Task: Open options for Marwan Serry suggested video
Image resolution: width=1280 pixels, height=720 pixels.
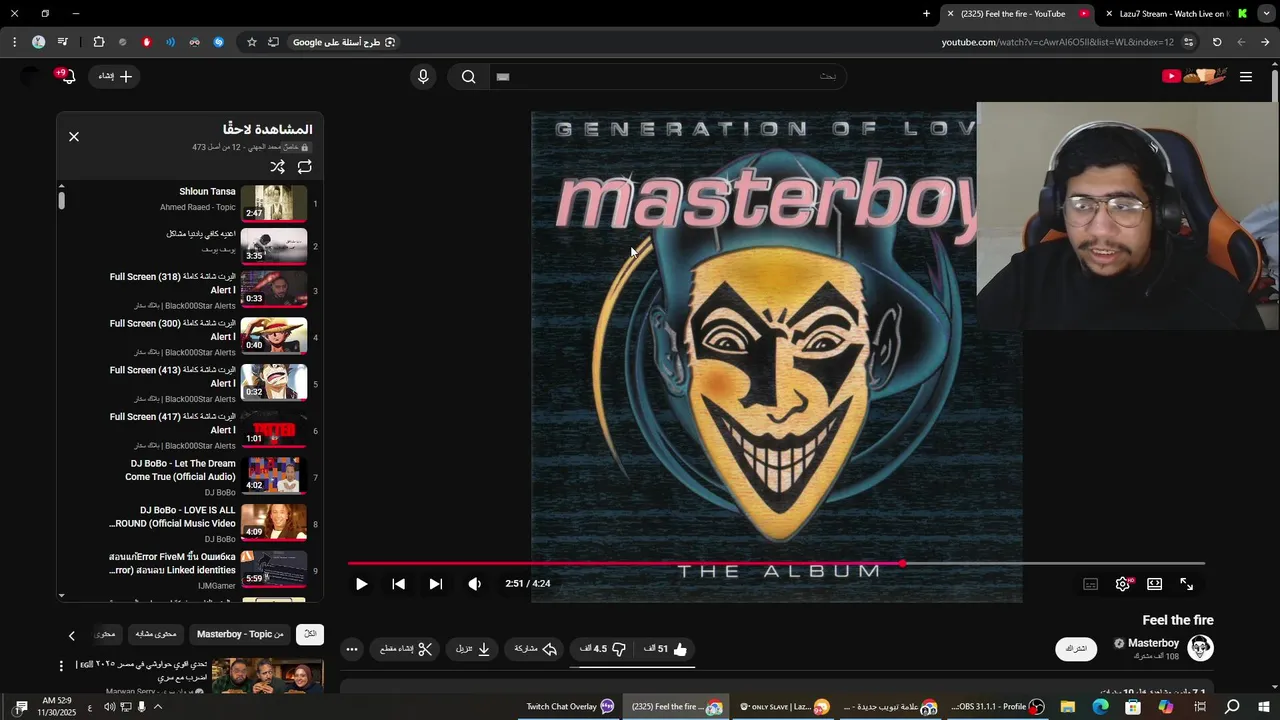Action: (61, 665)
